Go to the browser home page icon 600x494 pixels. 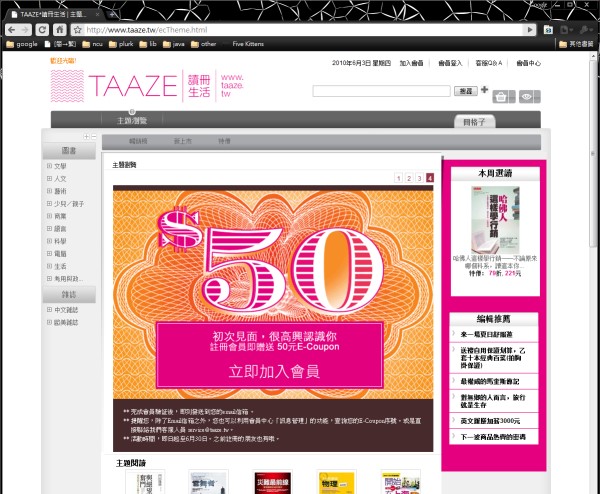[x=60, y=30]
